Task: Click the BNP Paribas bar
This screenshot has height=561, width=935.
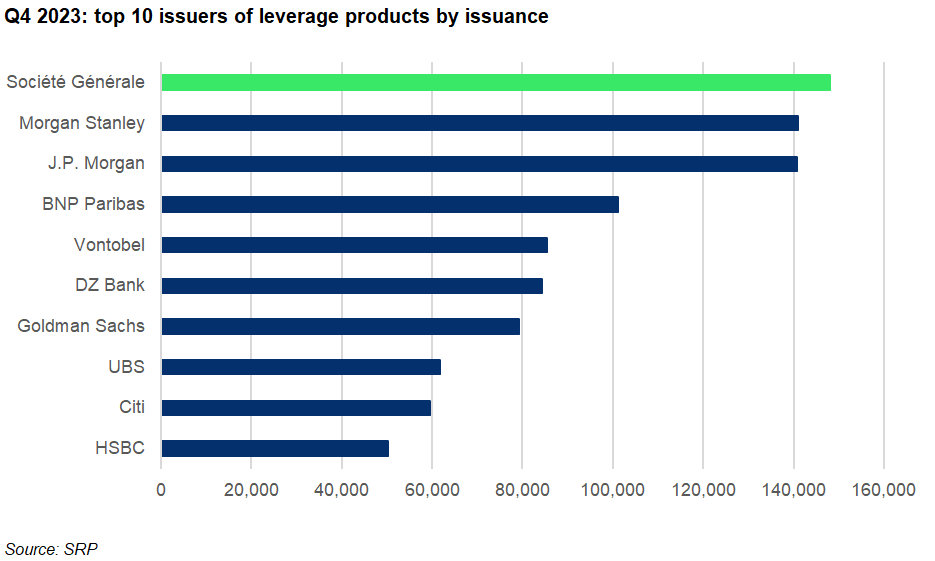Action: (390, 204)
